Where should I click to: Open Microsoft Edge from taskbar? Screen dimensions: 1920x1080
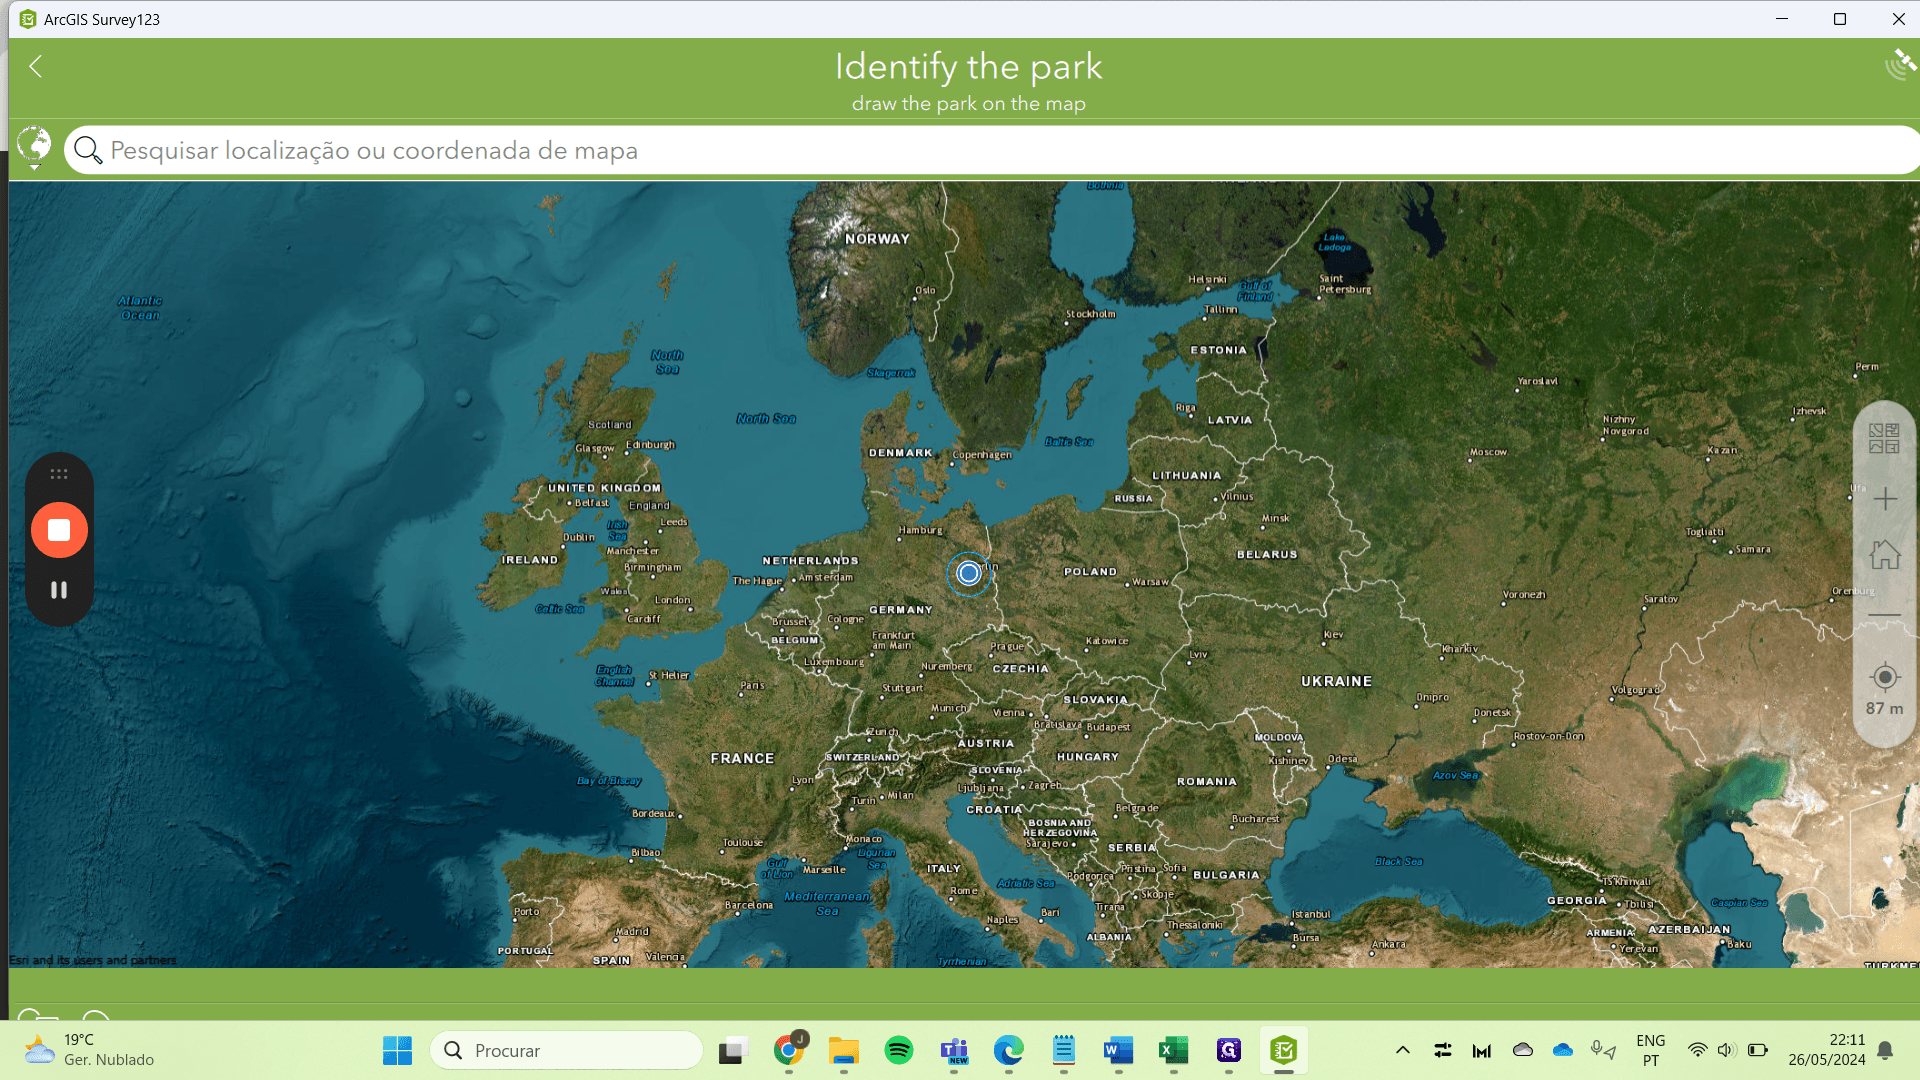point(1009,1050)
